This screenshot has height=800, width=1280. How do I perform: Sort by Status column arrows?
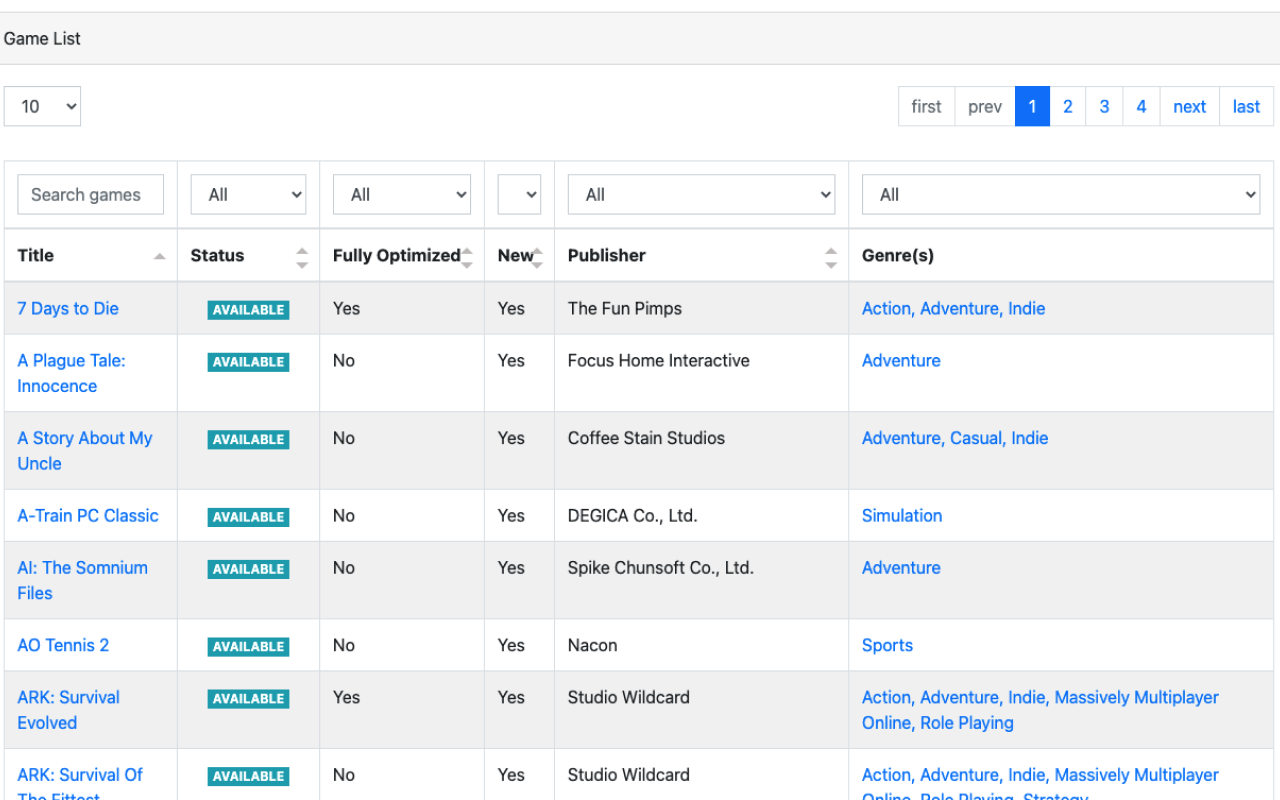302,258
